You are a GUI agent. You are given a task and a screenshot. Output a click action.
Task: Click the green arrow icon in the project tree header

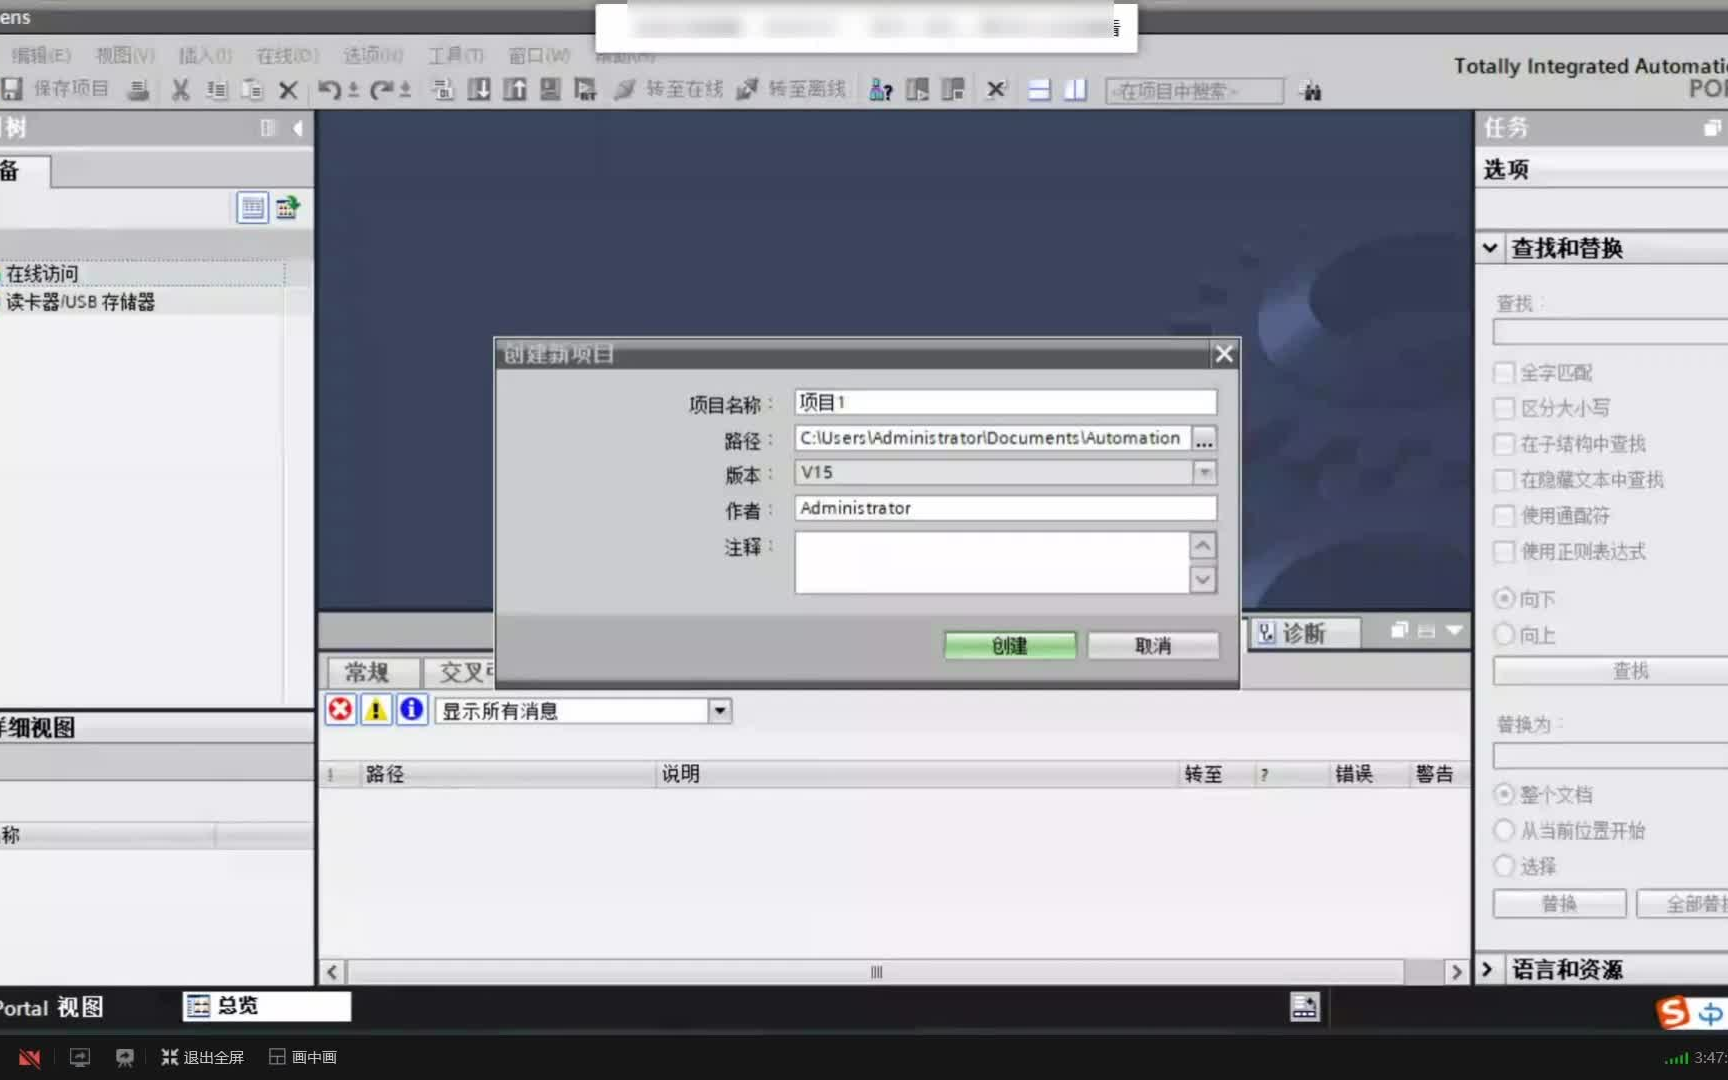[288, 207]
